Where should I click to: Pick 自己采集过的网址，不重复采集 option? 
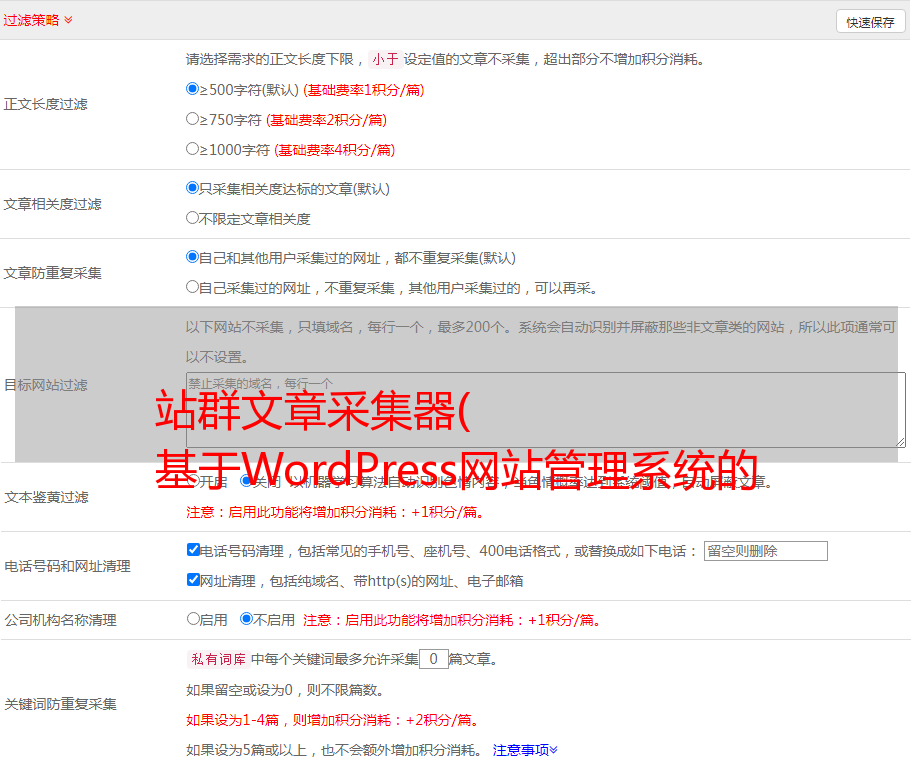click(x=192, y=287)
